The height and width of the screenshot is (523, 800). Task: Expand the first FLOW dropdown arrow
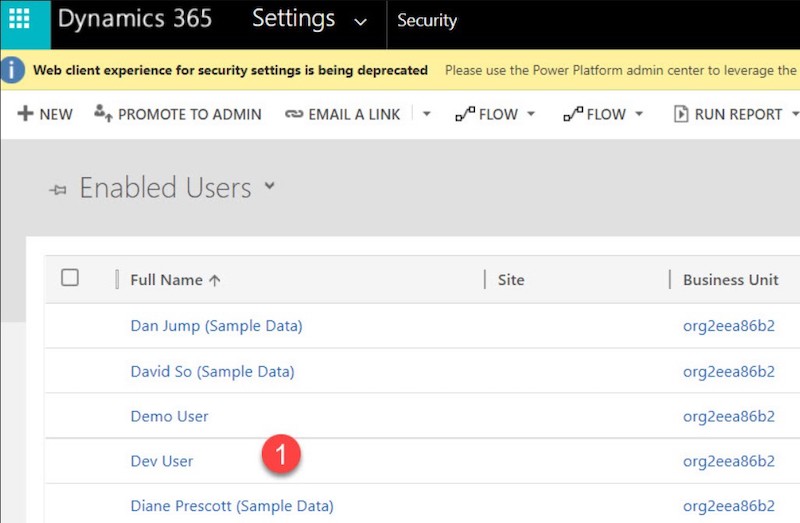click(x=531, y=113)
